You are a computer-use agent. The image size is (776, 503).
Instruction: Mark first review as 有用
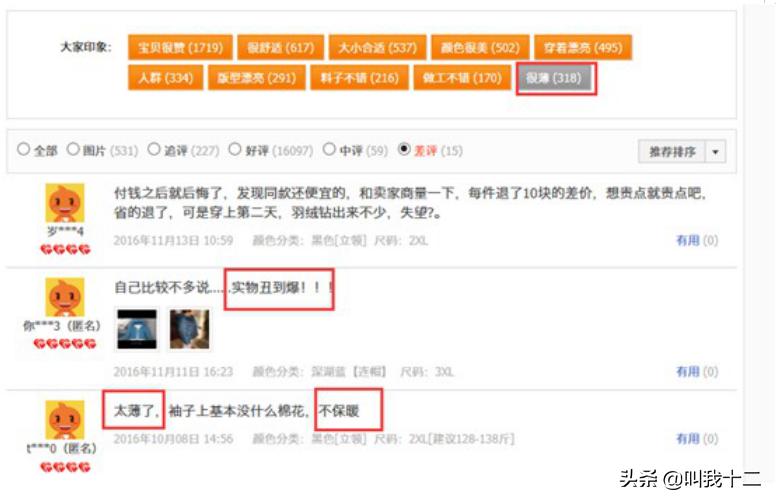(697, 241)
